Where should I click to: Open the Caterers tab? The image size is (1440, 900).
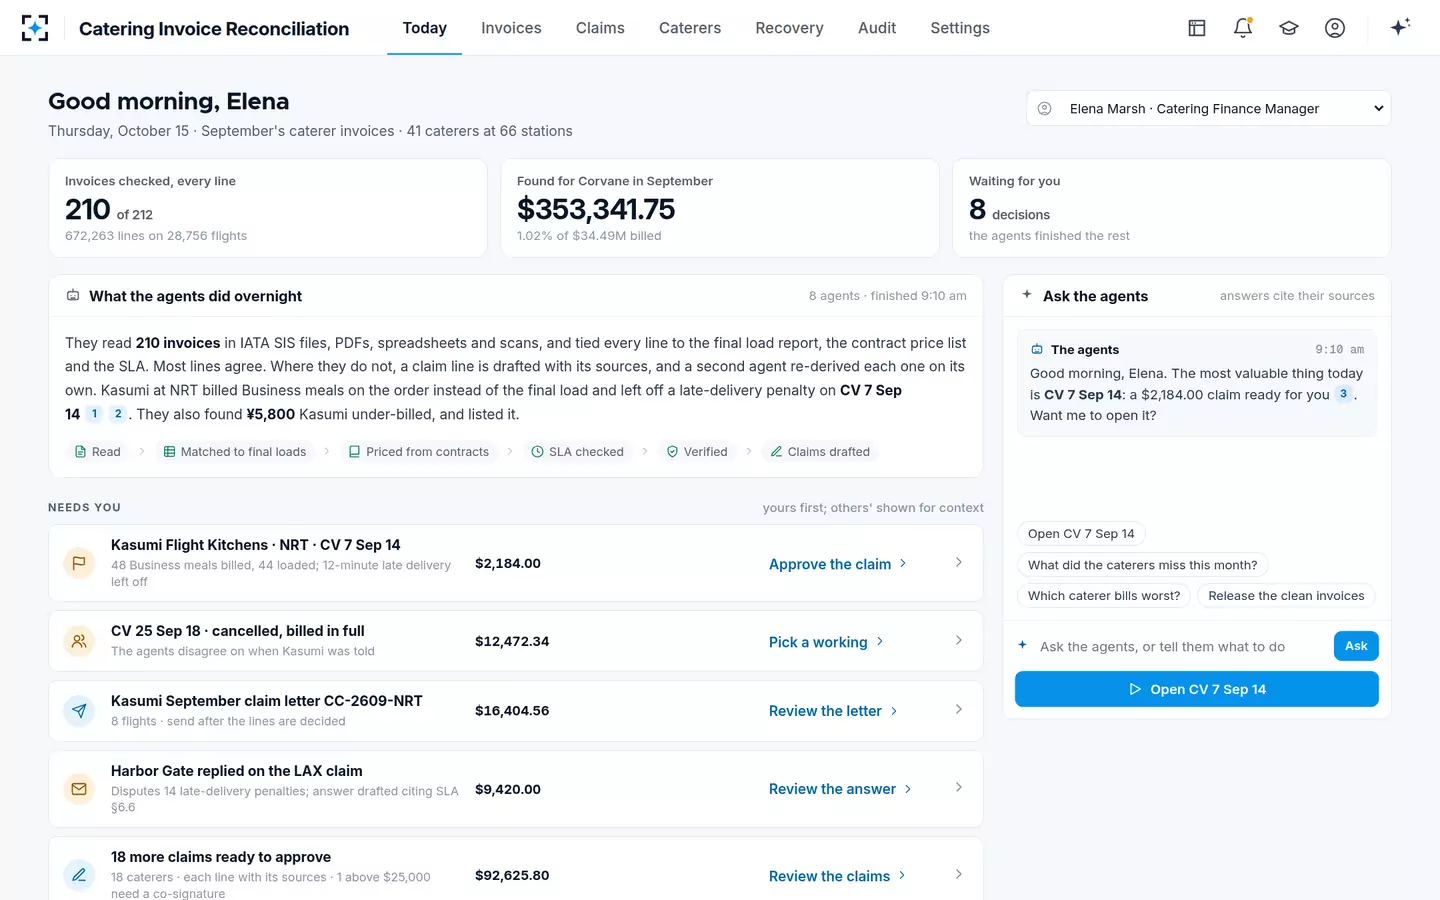[x=690, y=28]
